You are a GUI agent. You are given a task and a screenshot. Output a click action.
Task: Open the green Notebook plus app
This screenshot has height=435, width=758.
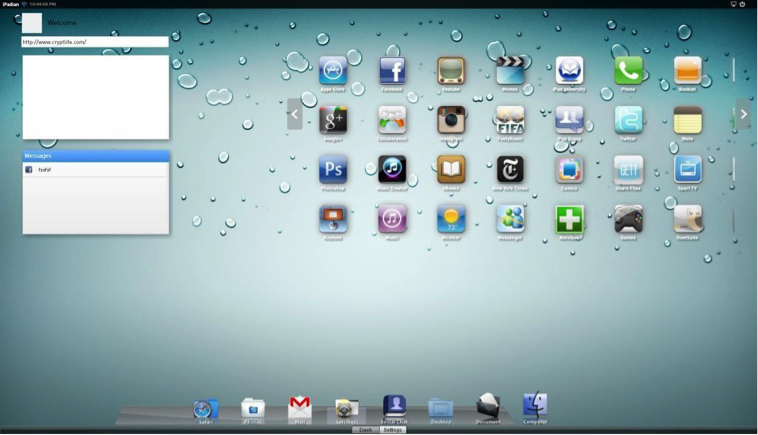[569, 219]
